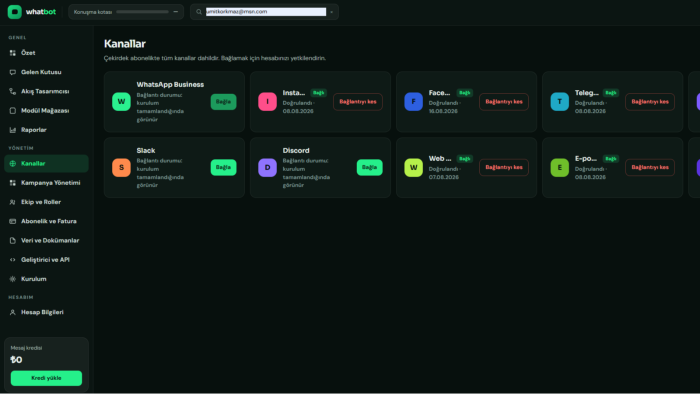Open the Özet sidebar icon
700x394 pixels.
click(x=12, y=53)
